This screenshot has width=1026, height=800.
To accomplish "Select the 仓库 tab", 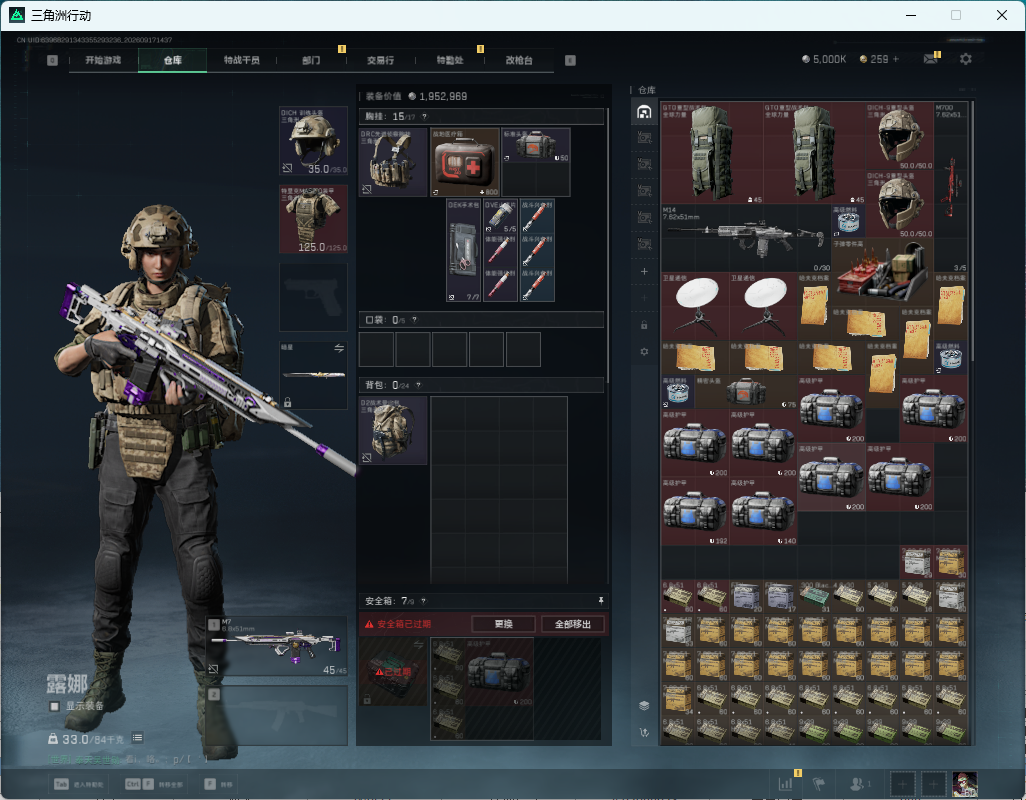I will tap(173, 60).
